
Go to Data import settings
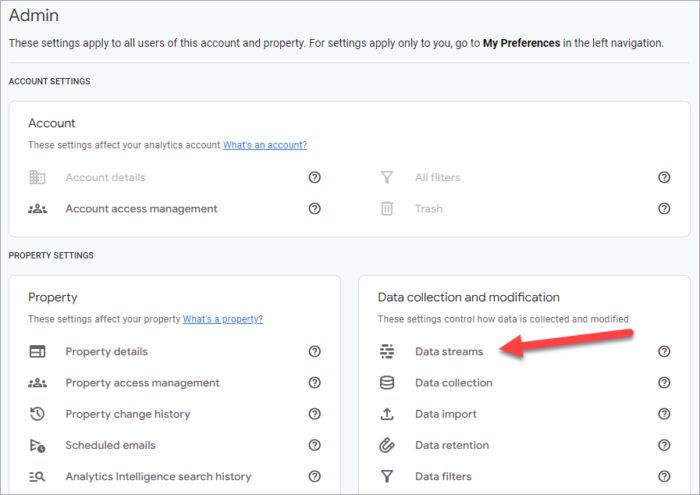[446, 414]
